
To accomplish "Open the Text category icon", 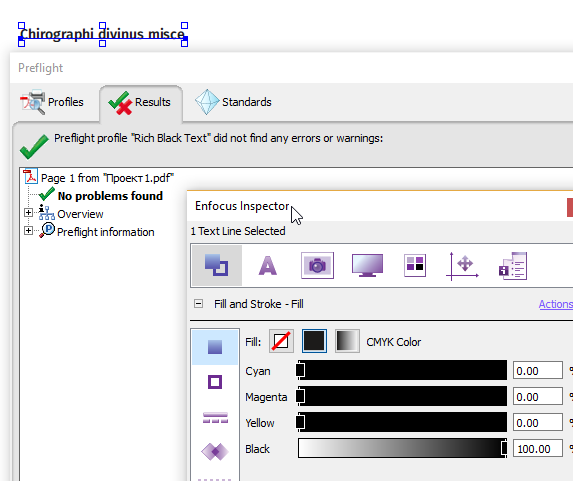I will tap(267, 265).
